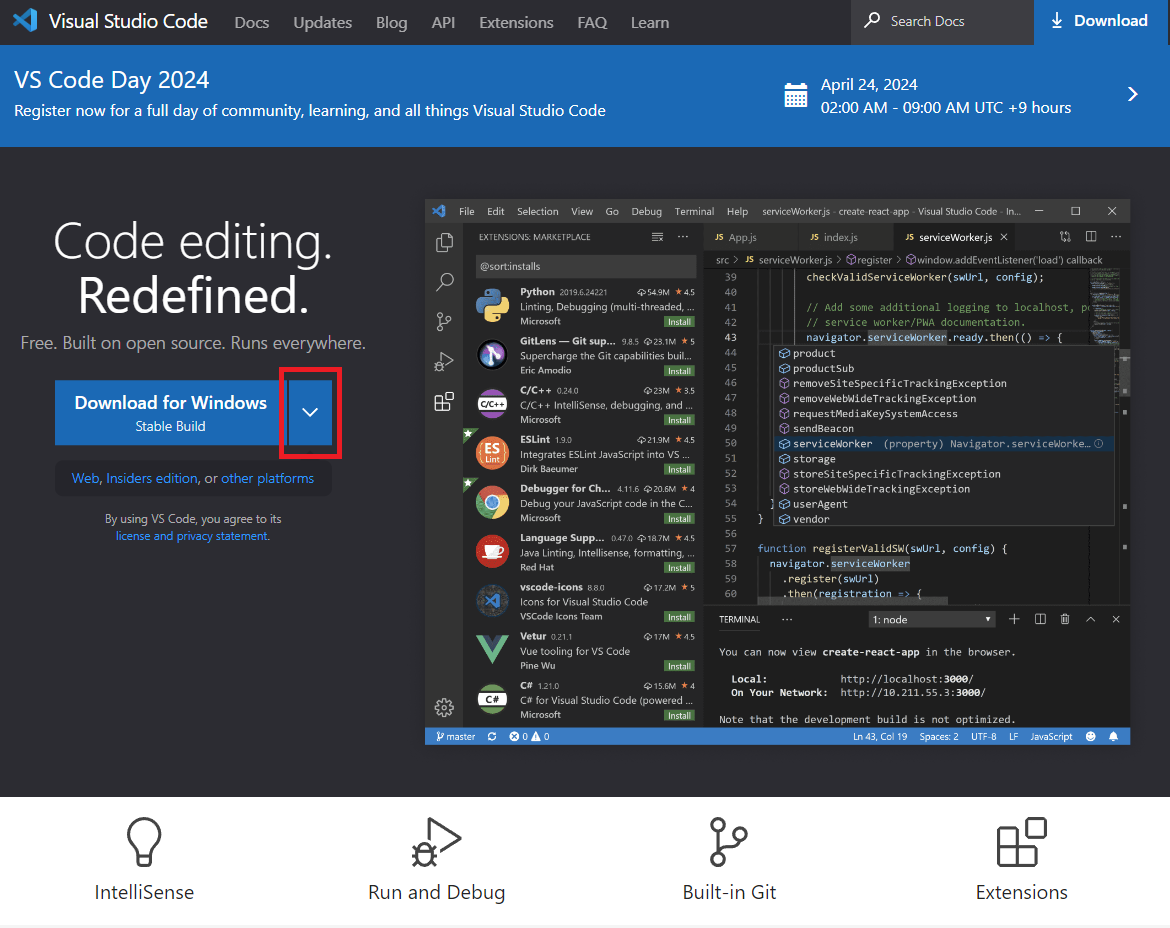
Task: Open the Run and Debug icon in the activity bar
Action: click(x=444, y=362)
